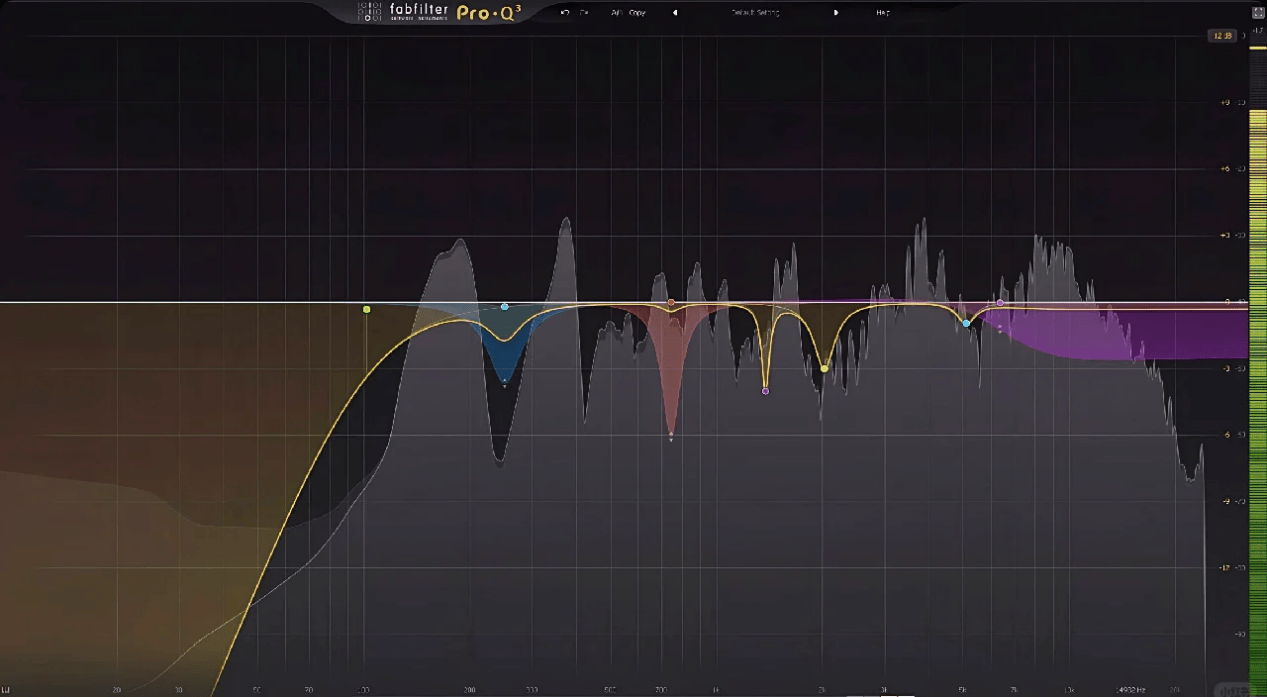Viewport: 1267px width, 697px height.
Task: Select the purple high-shelf node near 6 kHz
Action: [x=1000, y=303]
